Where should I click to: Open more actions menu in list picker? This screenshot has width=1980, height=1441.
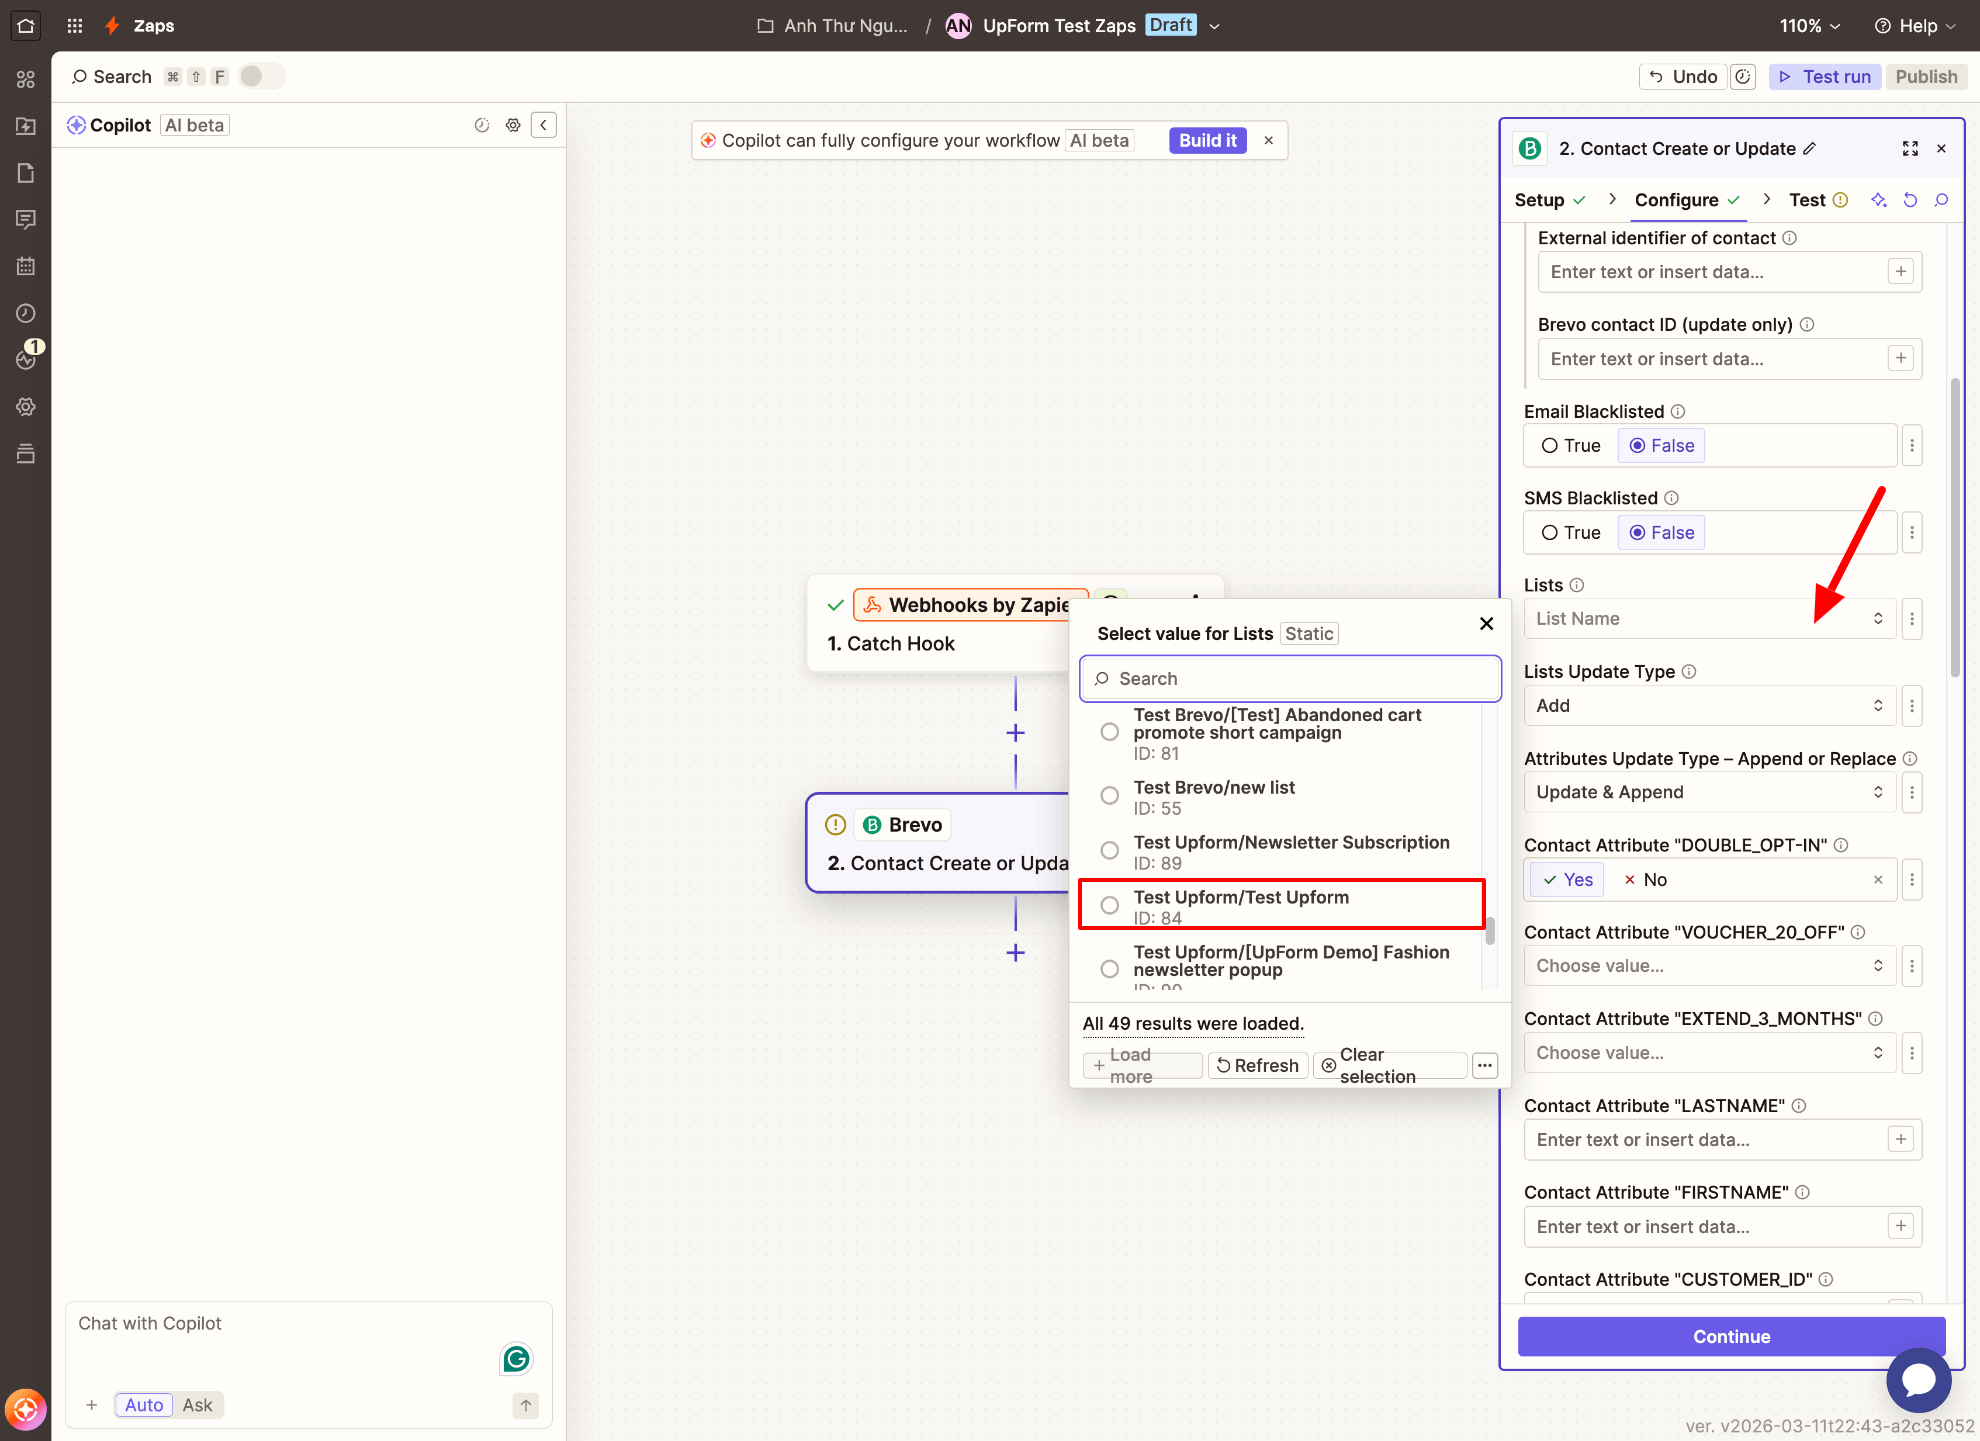pyautogui.click(x=1485, y=1065)
